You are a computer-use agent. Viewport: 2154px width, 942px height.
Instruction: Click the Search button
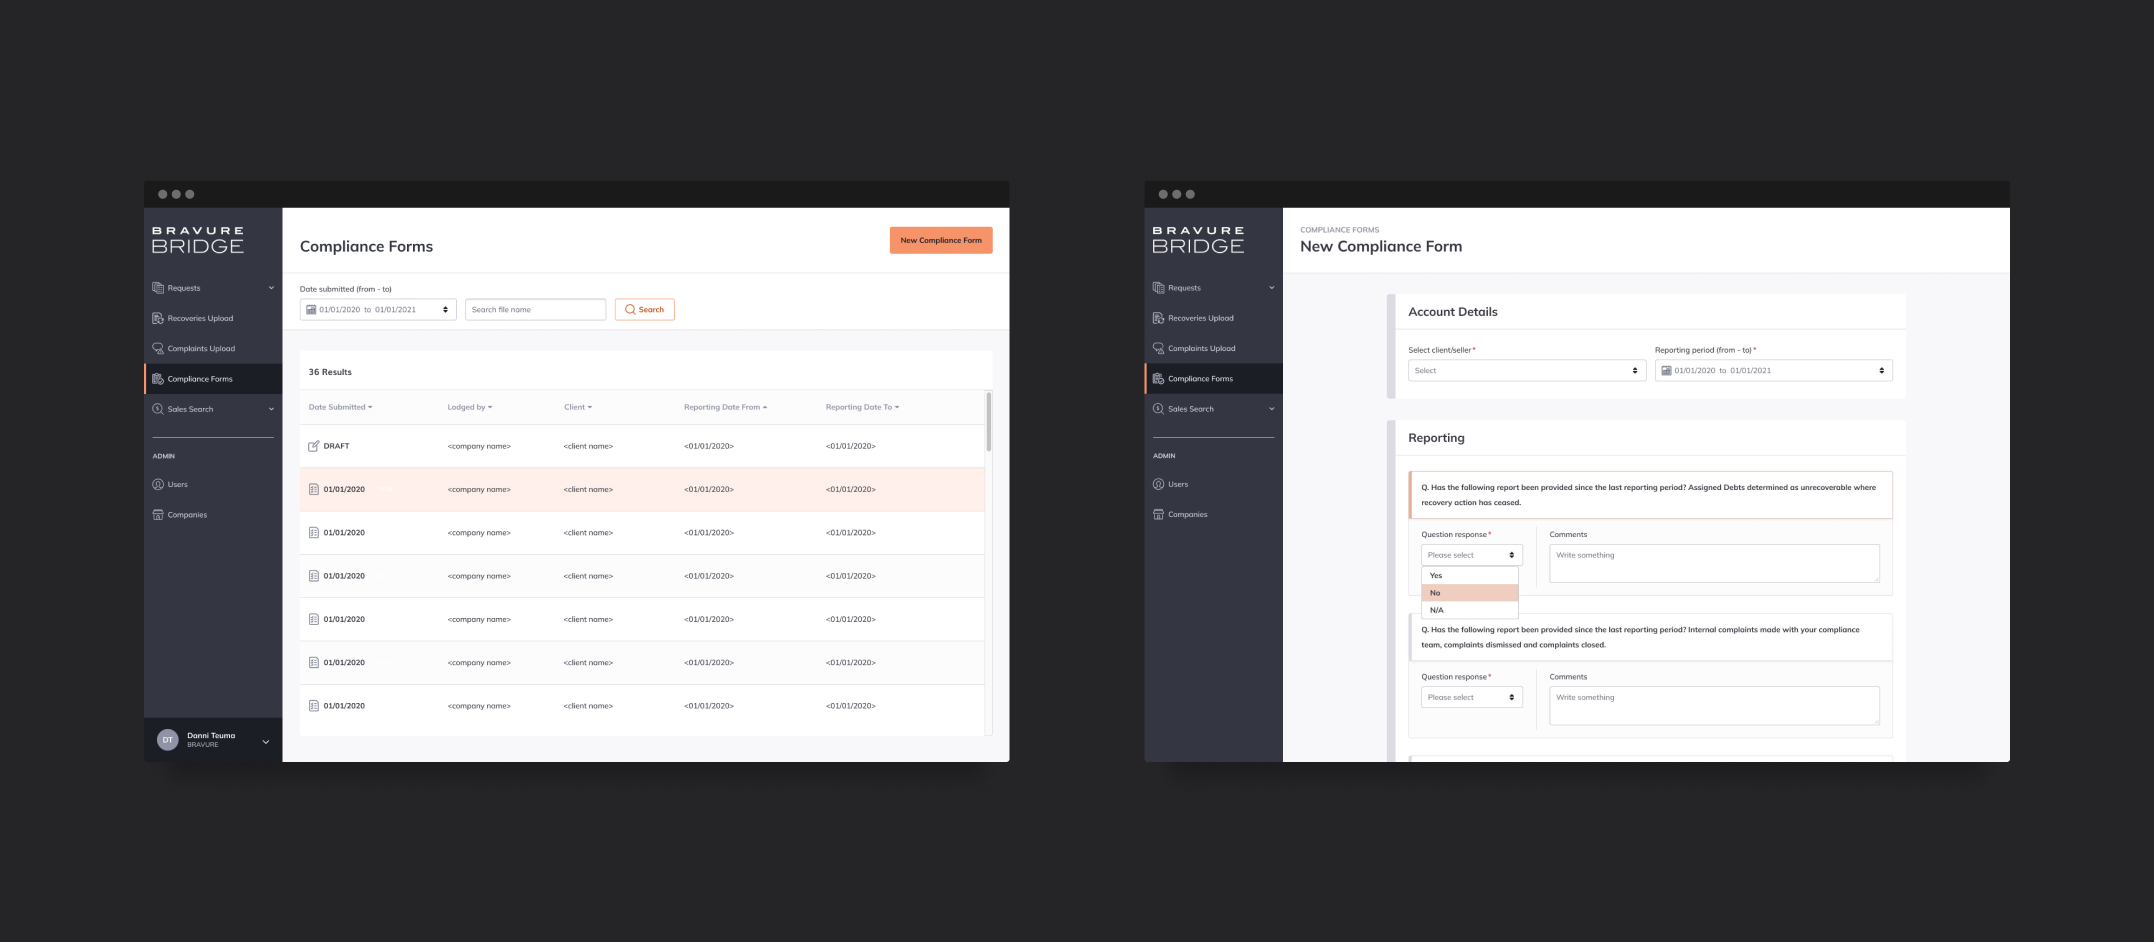[x=644, y=310]
